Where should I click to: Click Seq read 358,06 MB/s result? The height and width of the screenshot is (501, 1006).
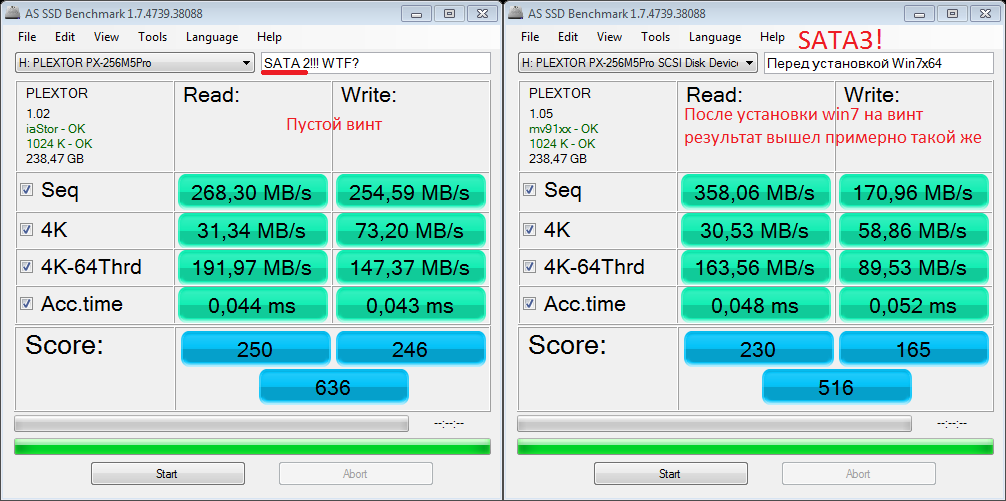(x=756, y=191)
